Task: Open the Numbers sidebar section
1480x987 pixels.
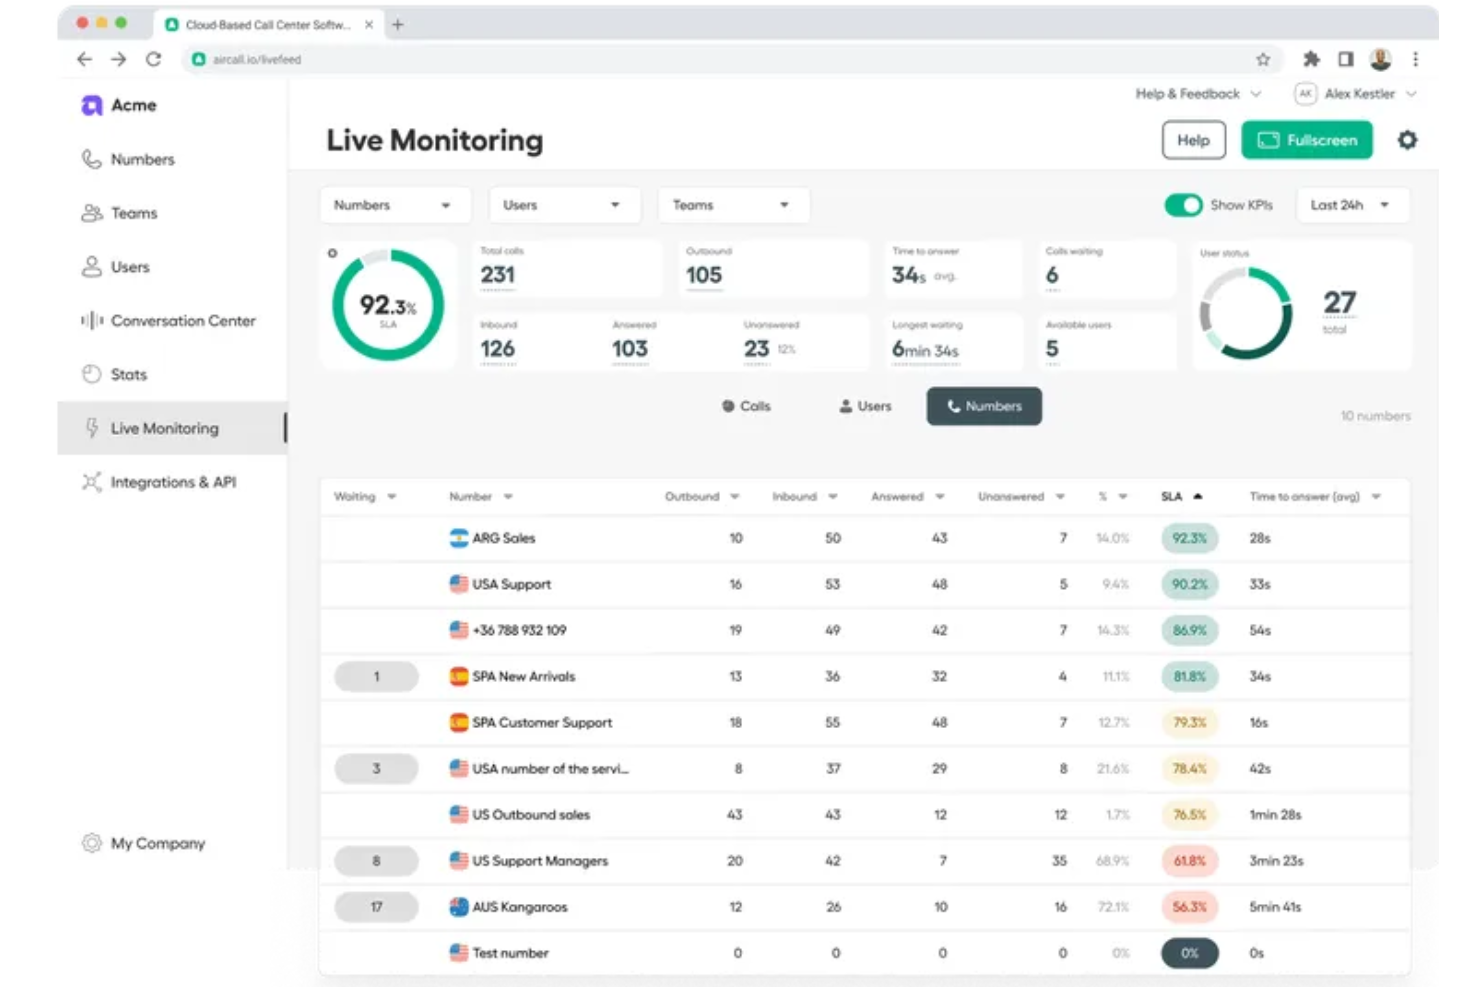Action: pos(142,159)
